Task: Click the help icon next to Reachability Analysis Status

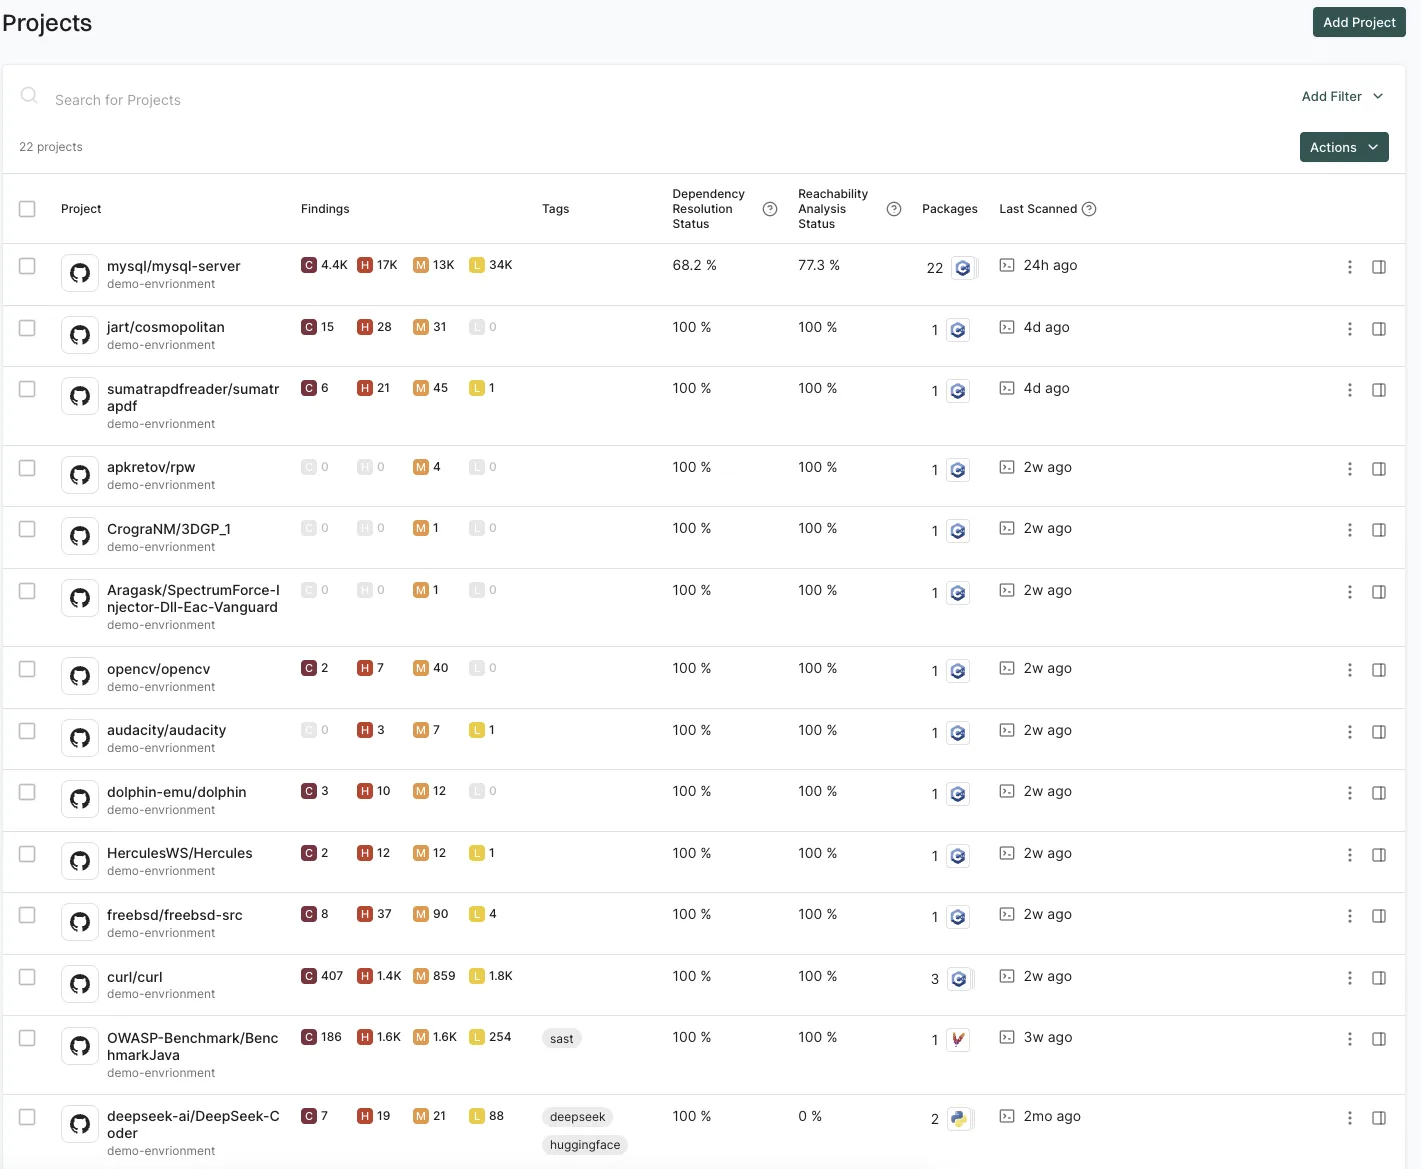Action: (893, 208)
